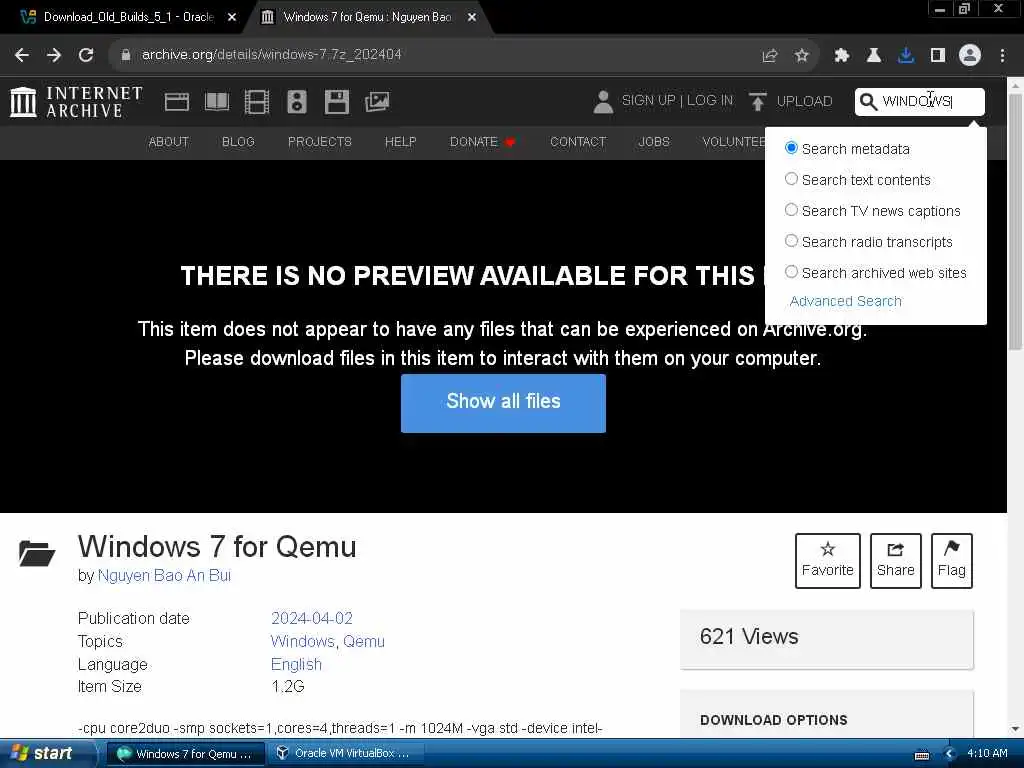Switch to Windows 7 for Qemu tab
The height and width of the screenshot is (768, 1024).
coord(366,17)
